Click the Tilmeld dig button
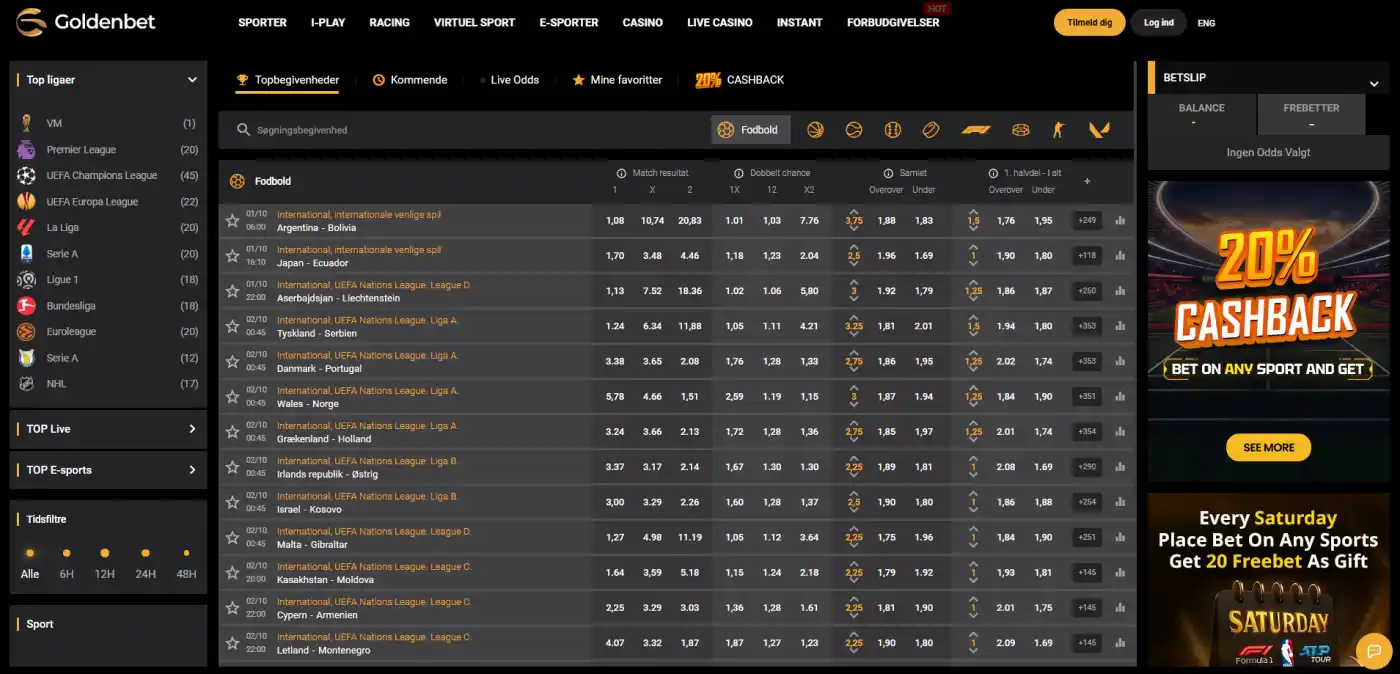This screenshot has height=674, width=1400. pos(1089,22)
